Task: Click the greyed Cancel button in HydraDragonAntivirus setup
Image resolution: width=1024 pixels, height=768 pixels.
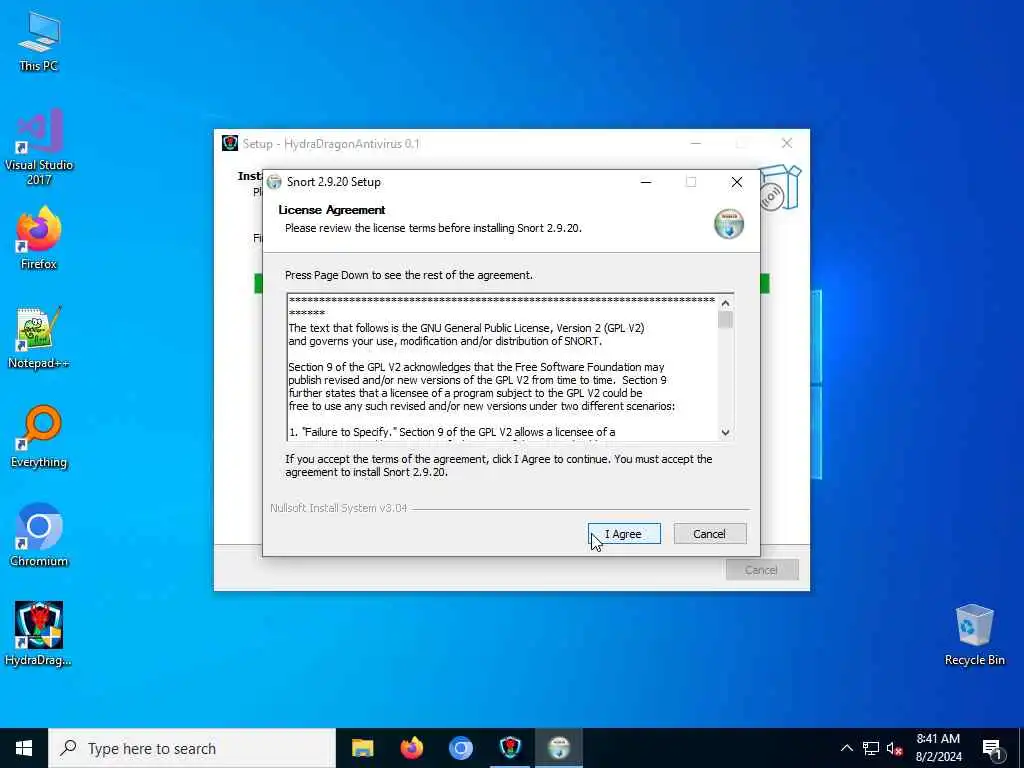Action: [x=761, y=569]
